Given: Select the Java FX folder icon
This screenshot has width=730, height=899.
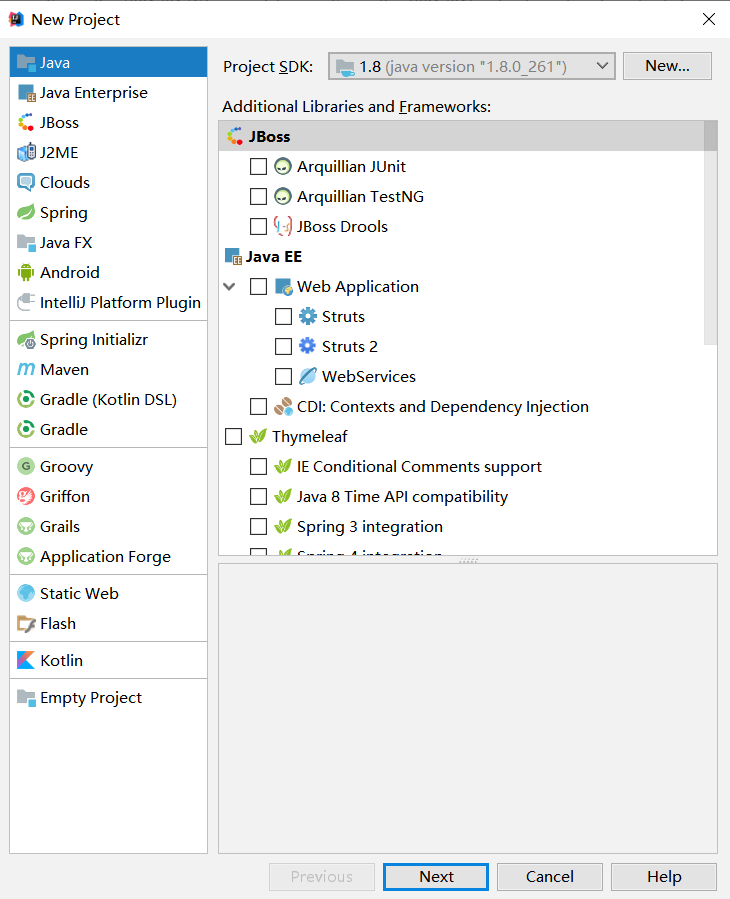Looking at the screenshot, I should pos(26,243).
